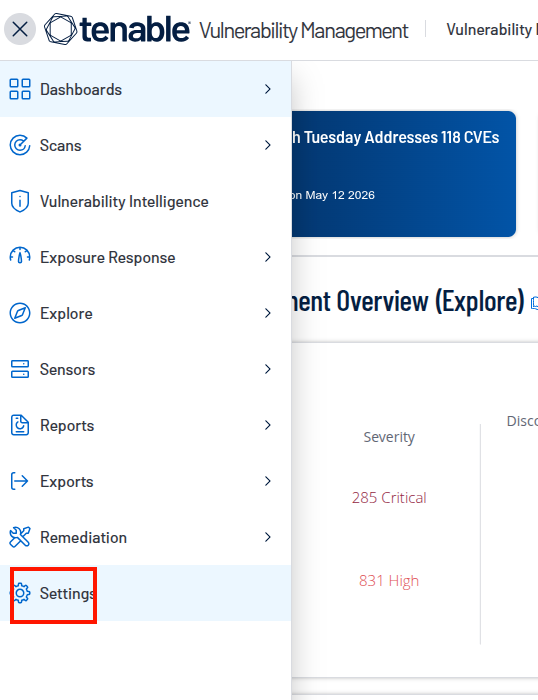This screenshot has width=538, height=700.
Task: Click the Remediation tools icon
Action: pyautogui.click(x=20, y=537)
